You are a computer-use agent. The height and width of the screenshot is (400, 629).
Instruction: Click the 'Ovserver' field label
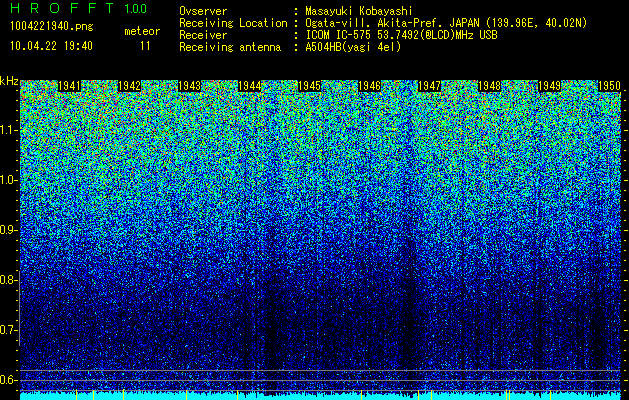point(203,11)
